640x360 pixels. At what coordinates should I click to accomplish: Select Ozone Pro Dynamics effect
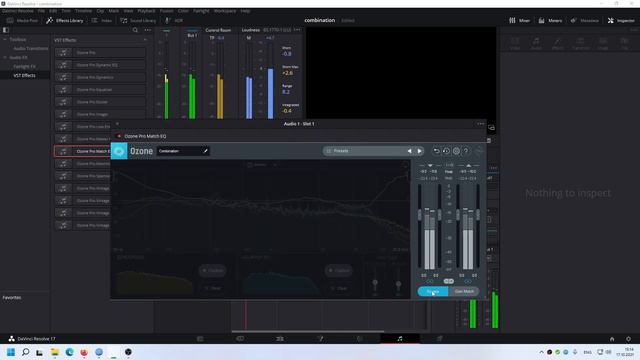pyautogui.click(x=100, y=77)
